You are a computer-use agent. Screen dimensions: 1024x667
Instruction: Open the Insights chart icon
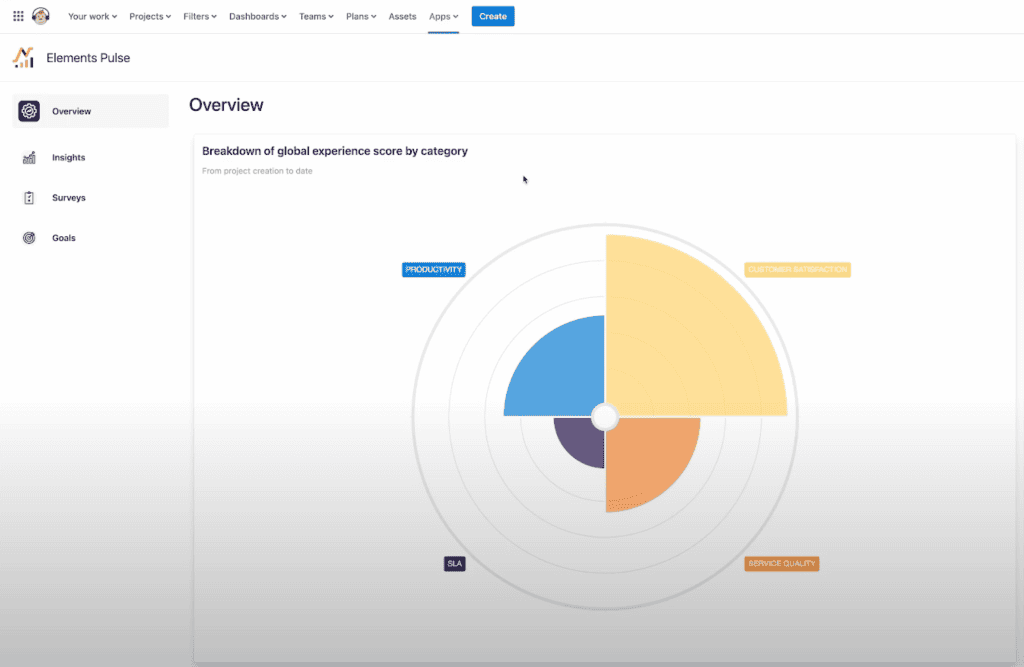click(x=29, y=158)
